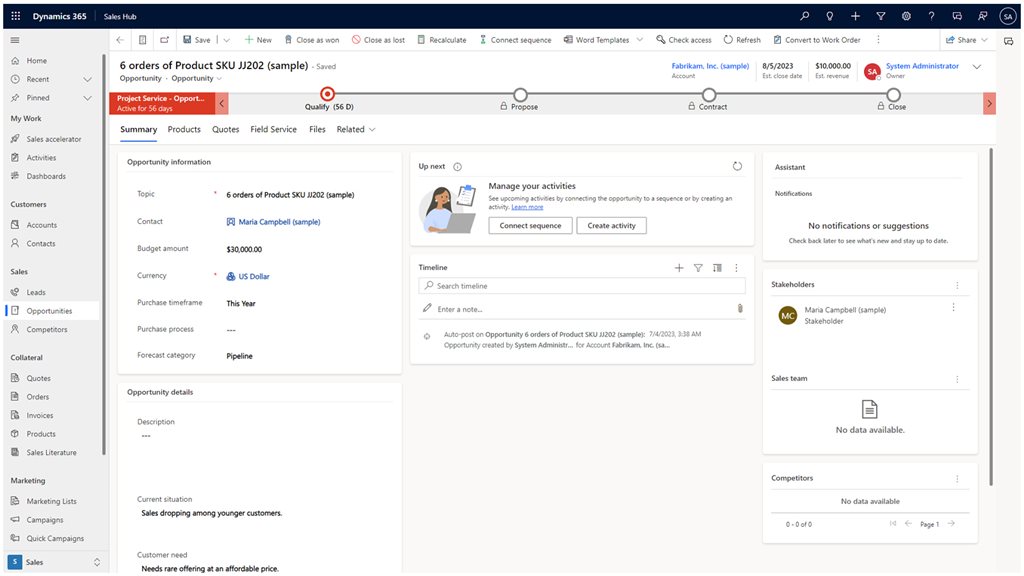Open Competitors in sidebar
The image size is (1024, 576).
[x=46, y=330]
